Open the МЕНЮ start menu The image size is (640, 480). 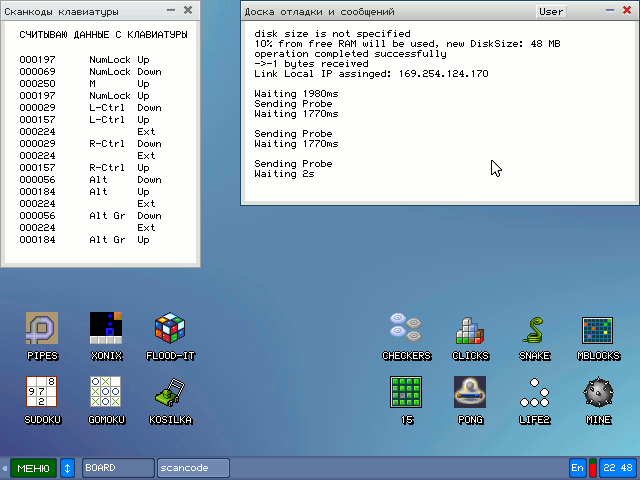33,468
